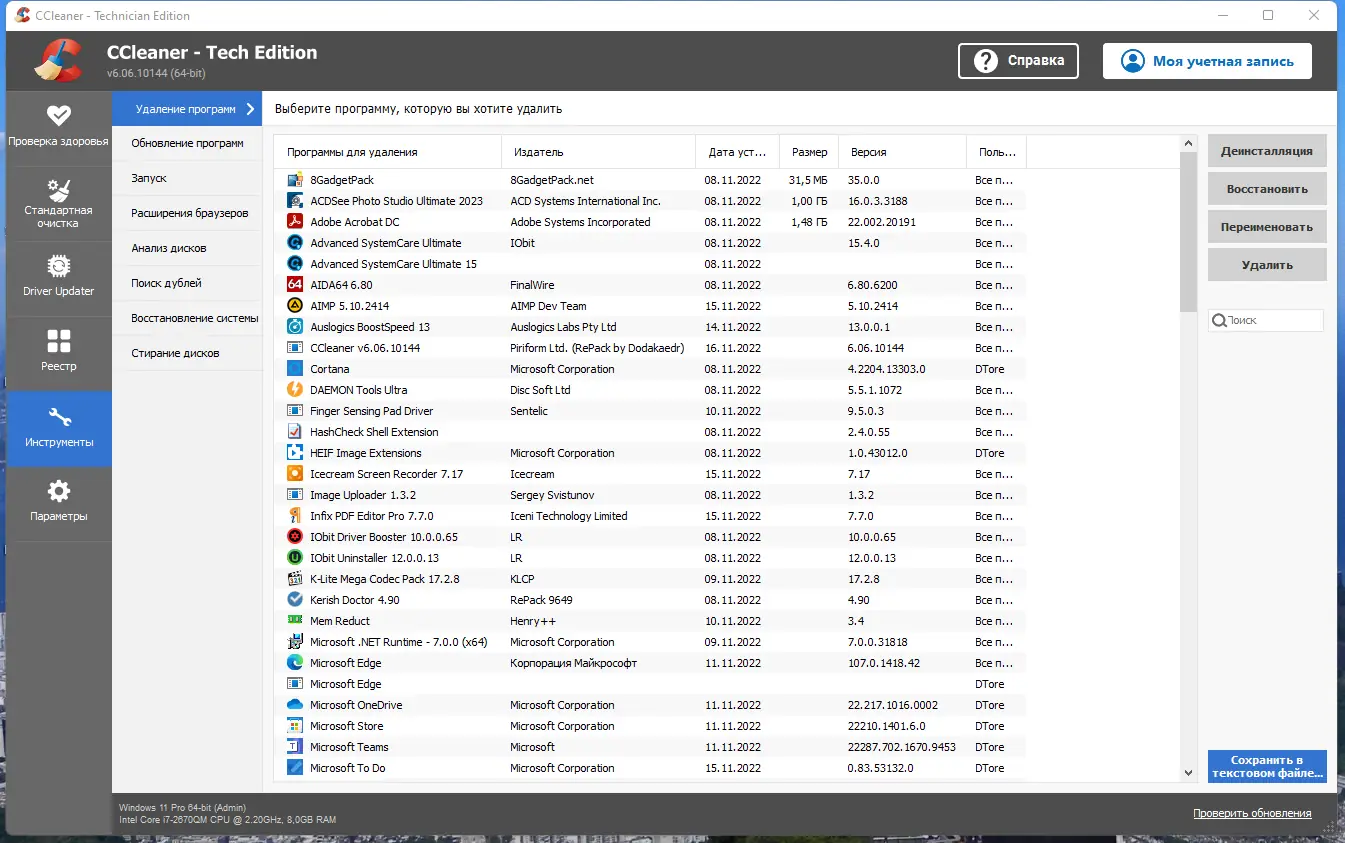Switch to Обновление программ
Viewport: 1345px width, 843px height.
point(187,143)
